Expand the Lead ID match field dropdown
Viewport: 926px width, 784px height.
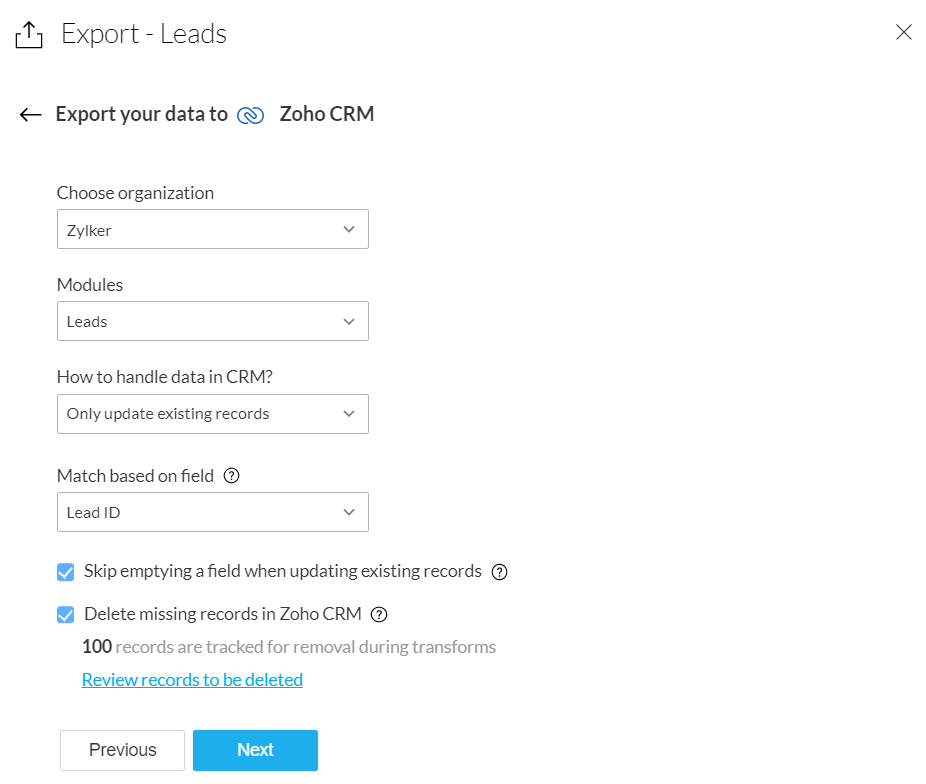[212, 512]
